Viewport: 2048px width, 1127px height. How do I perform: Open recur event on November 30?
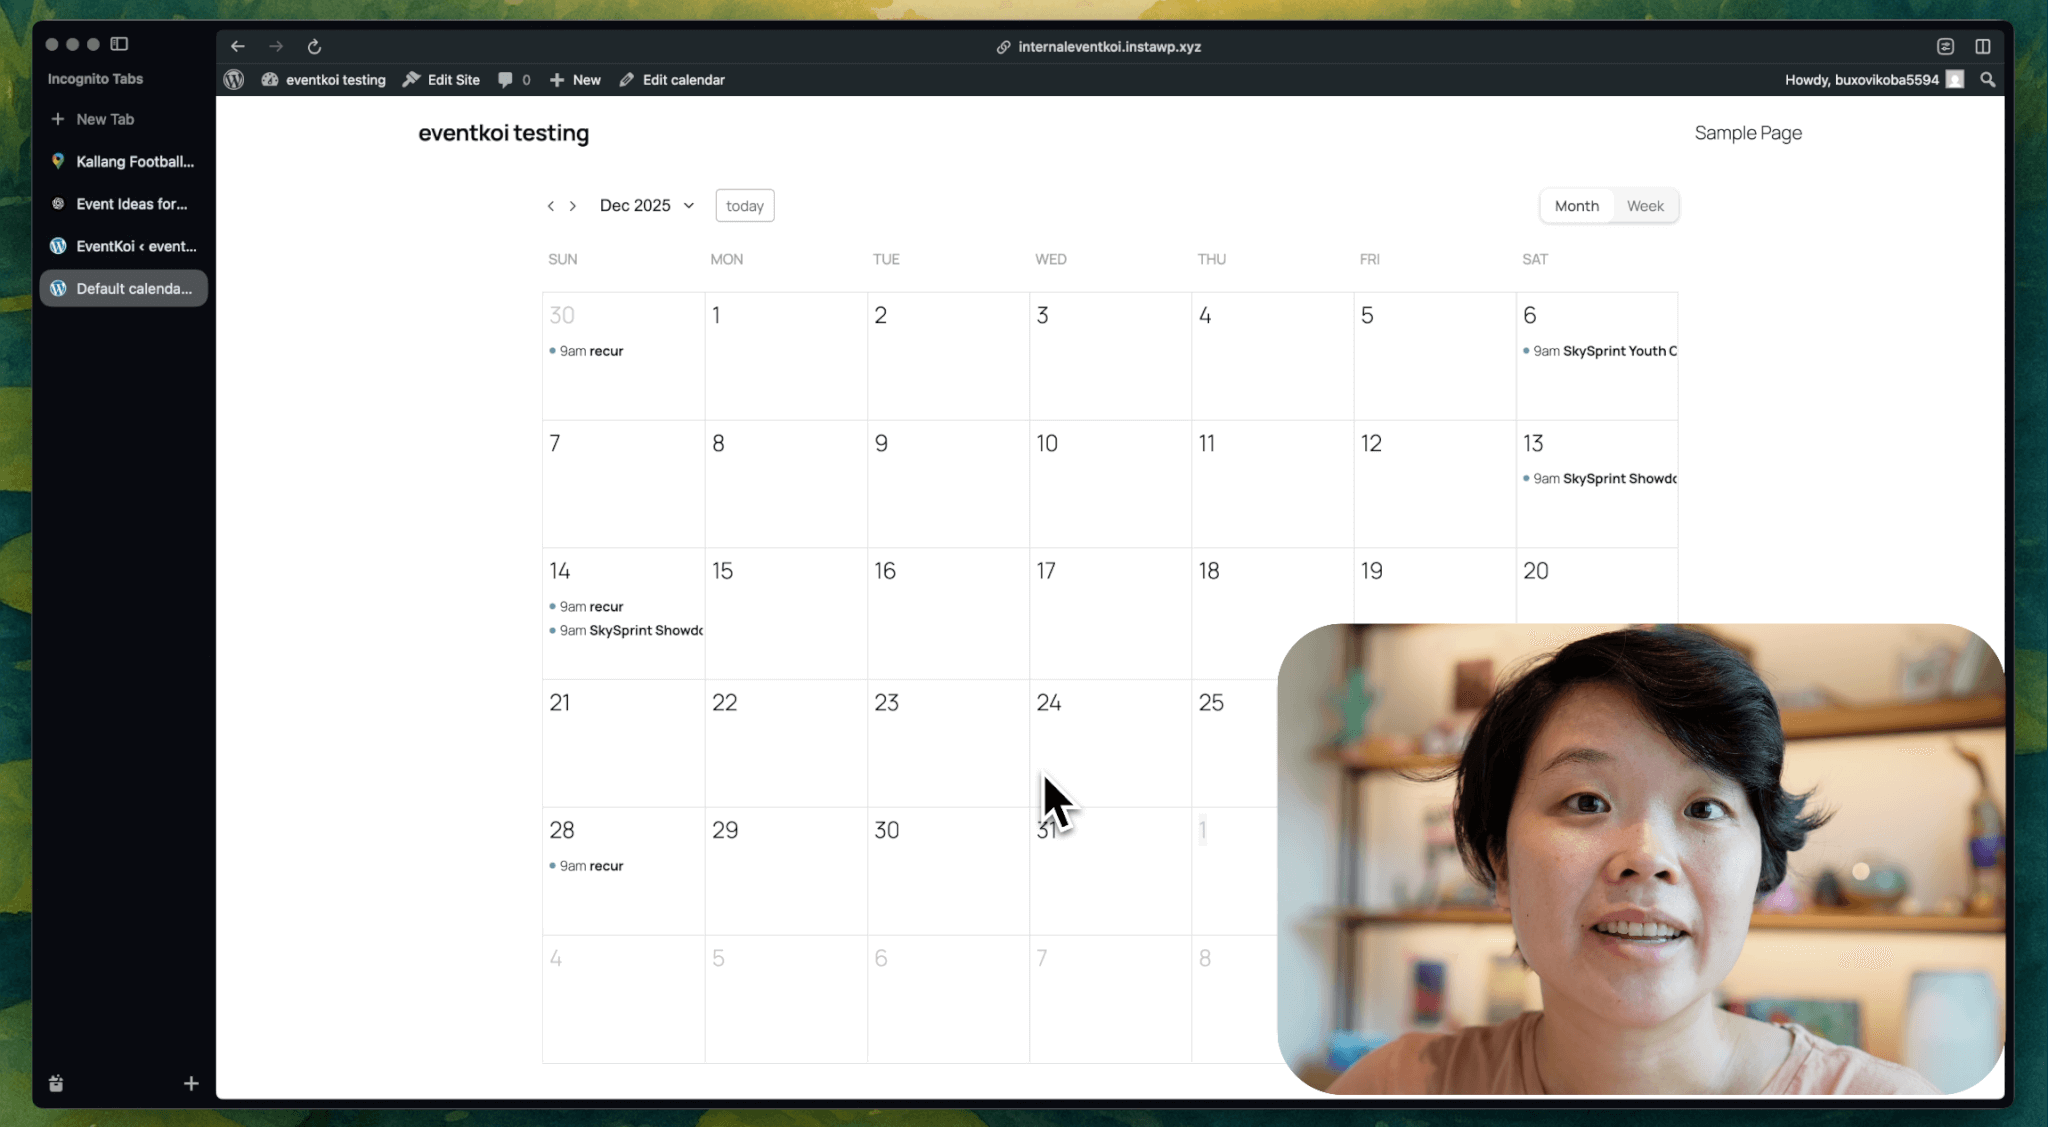(x=587, y=351)
